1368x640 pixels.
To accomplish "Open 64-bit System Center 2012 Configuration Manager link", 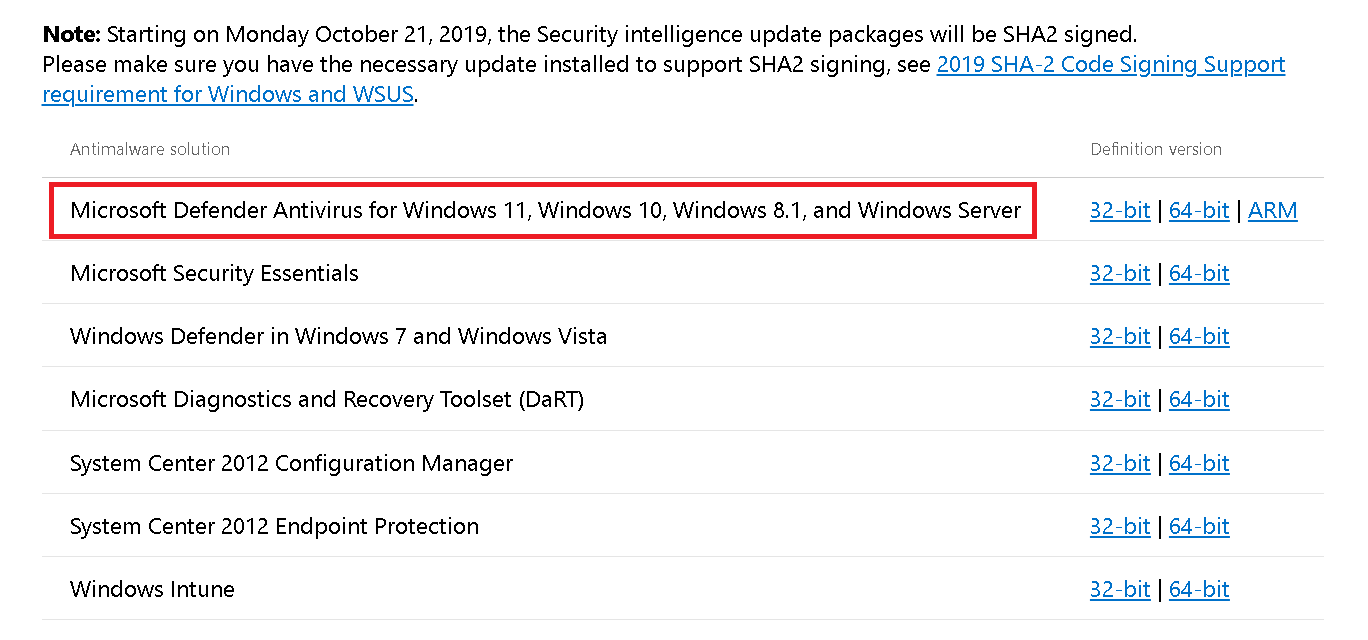I will point(1198,464).
